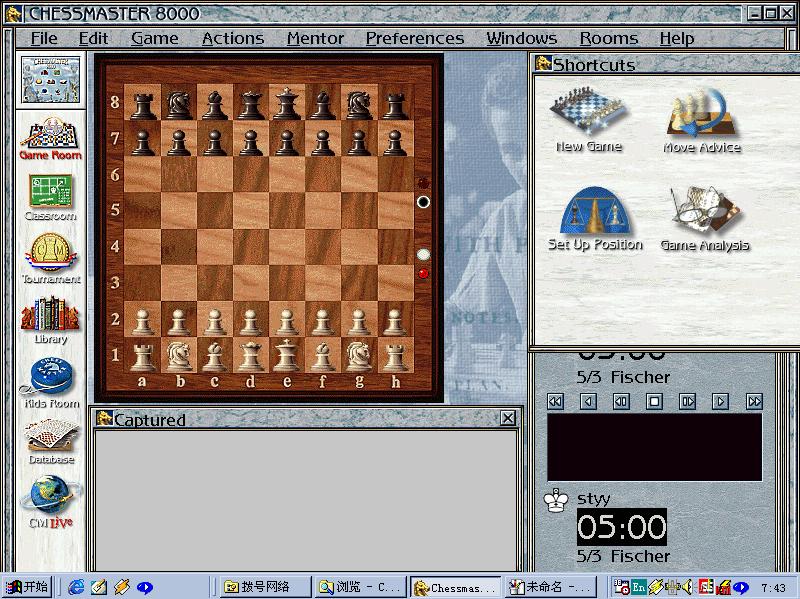Select the white knight on g1
800x599 pixels.
coord(359,355)
